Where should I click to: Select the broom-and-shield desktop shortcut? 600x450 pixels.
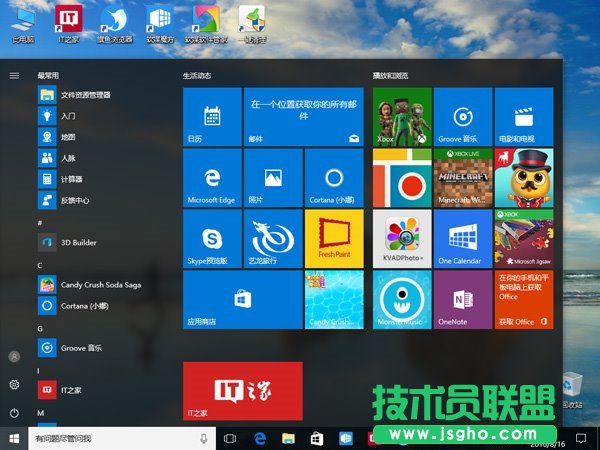(x=252, y=25)
